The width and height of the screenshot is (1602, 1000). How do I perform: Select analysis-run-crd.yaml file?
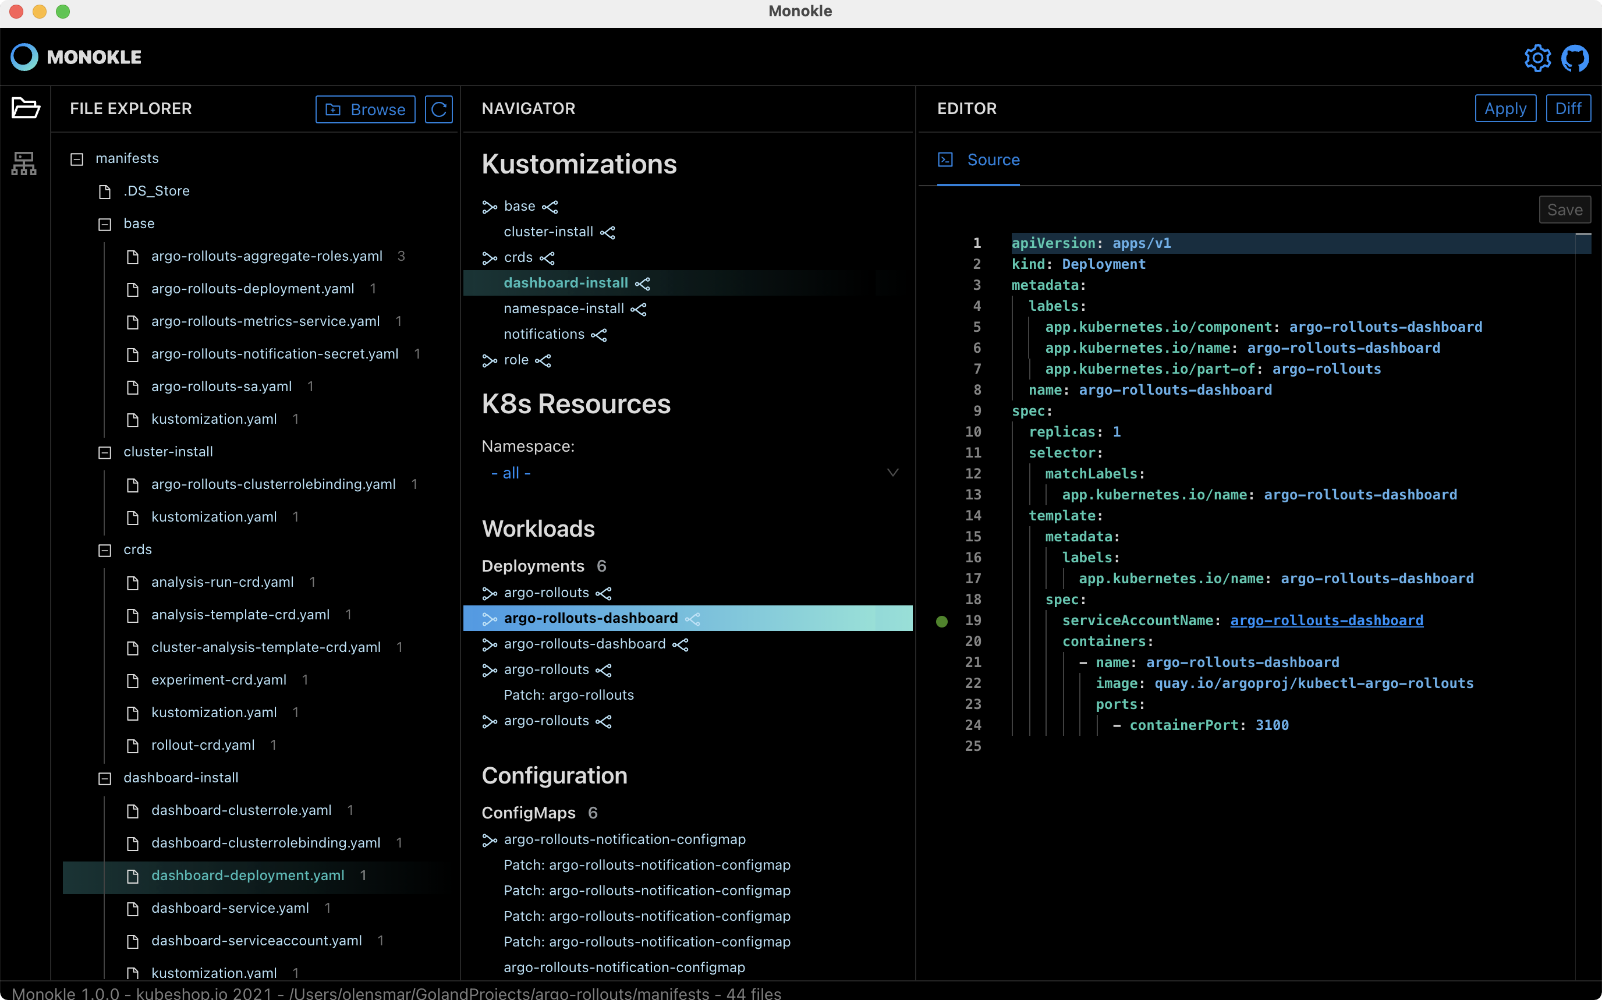pyautogui.click(x=222, y=582)
